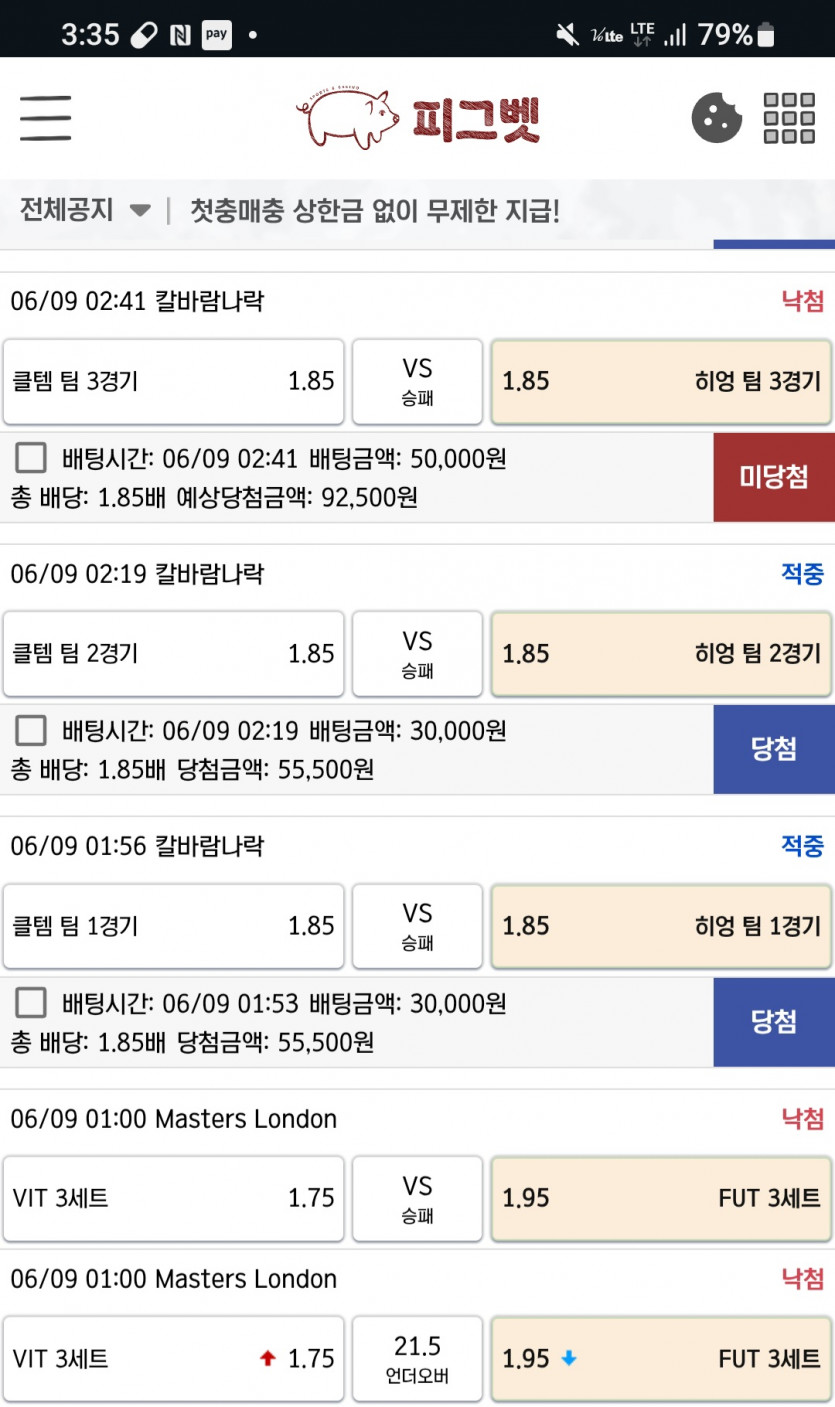Open the 첫충매충 notice banner text
This screenshot has width=835, height=1407.
pyautogui.click(x=375, y=211)
